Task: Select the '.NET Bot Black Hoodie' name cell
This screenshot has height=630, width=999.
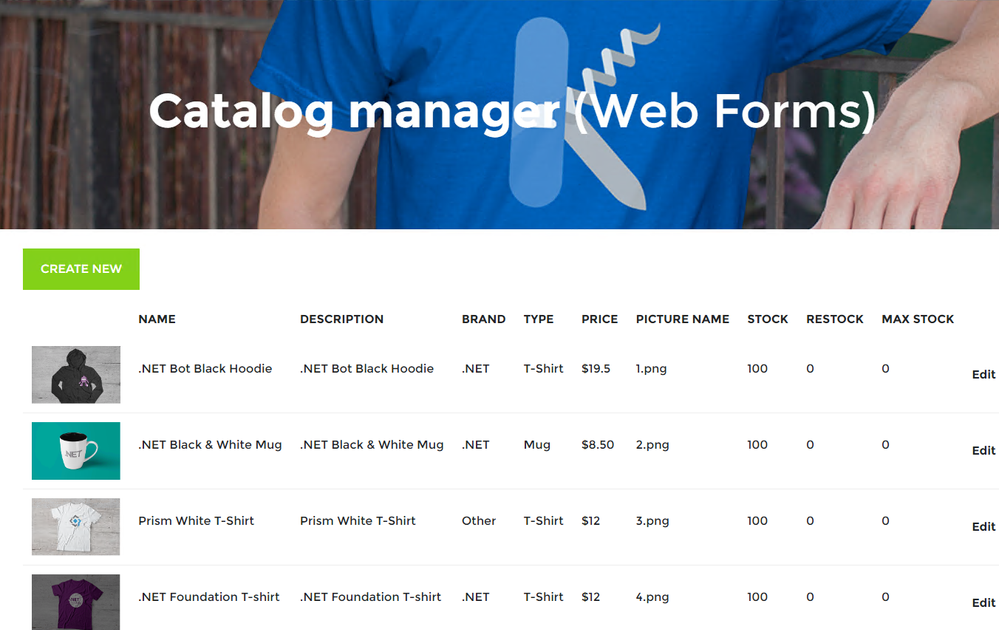Action: (x=205, y=369)
